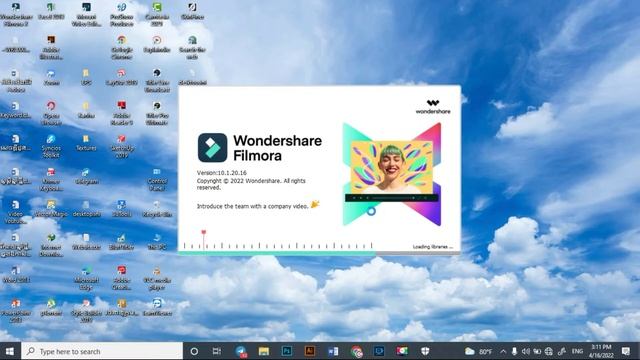
Task: Click the Wondershare brand logo on the splash
Action: [x=433, y=107]
